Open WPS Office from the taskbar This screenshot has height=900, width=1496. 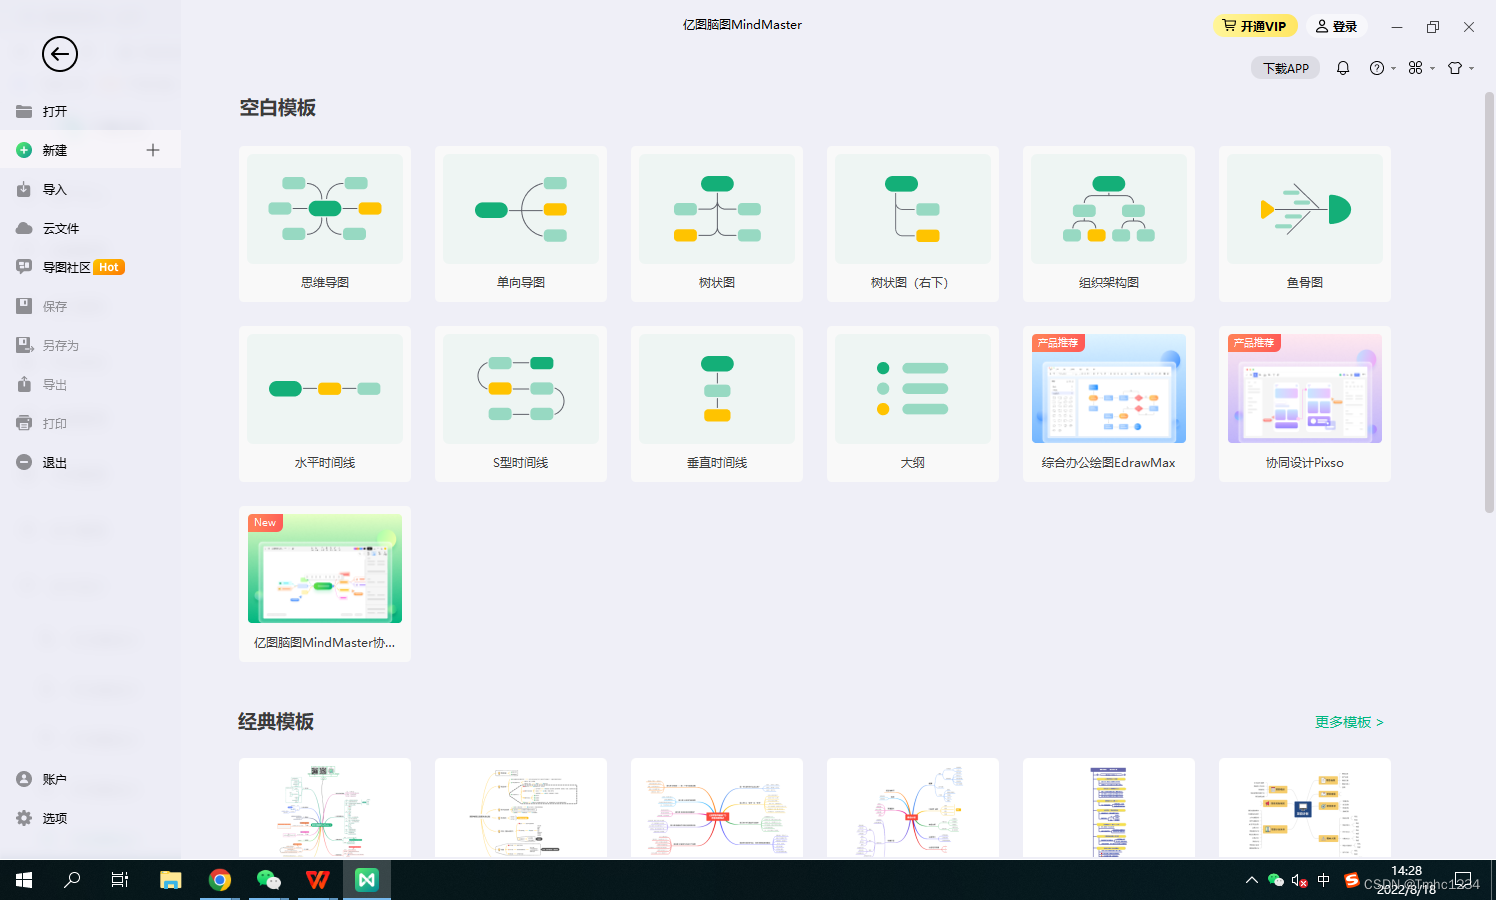pos(318,880)
